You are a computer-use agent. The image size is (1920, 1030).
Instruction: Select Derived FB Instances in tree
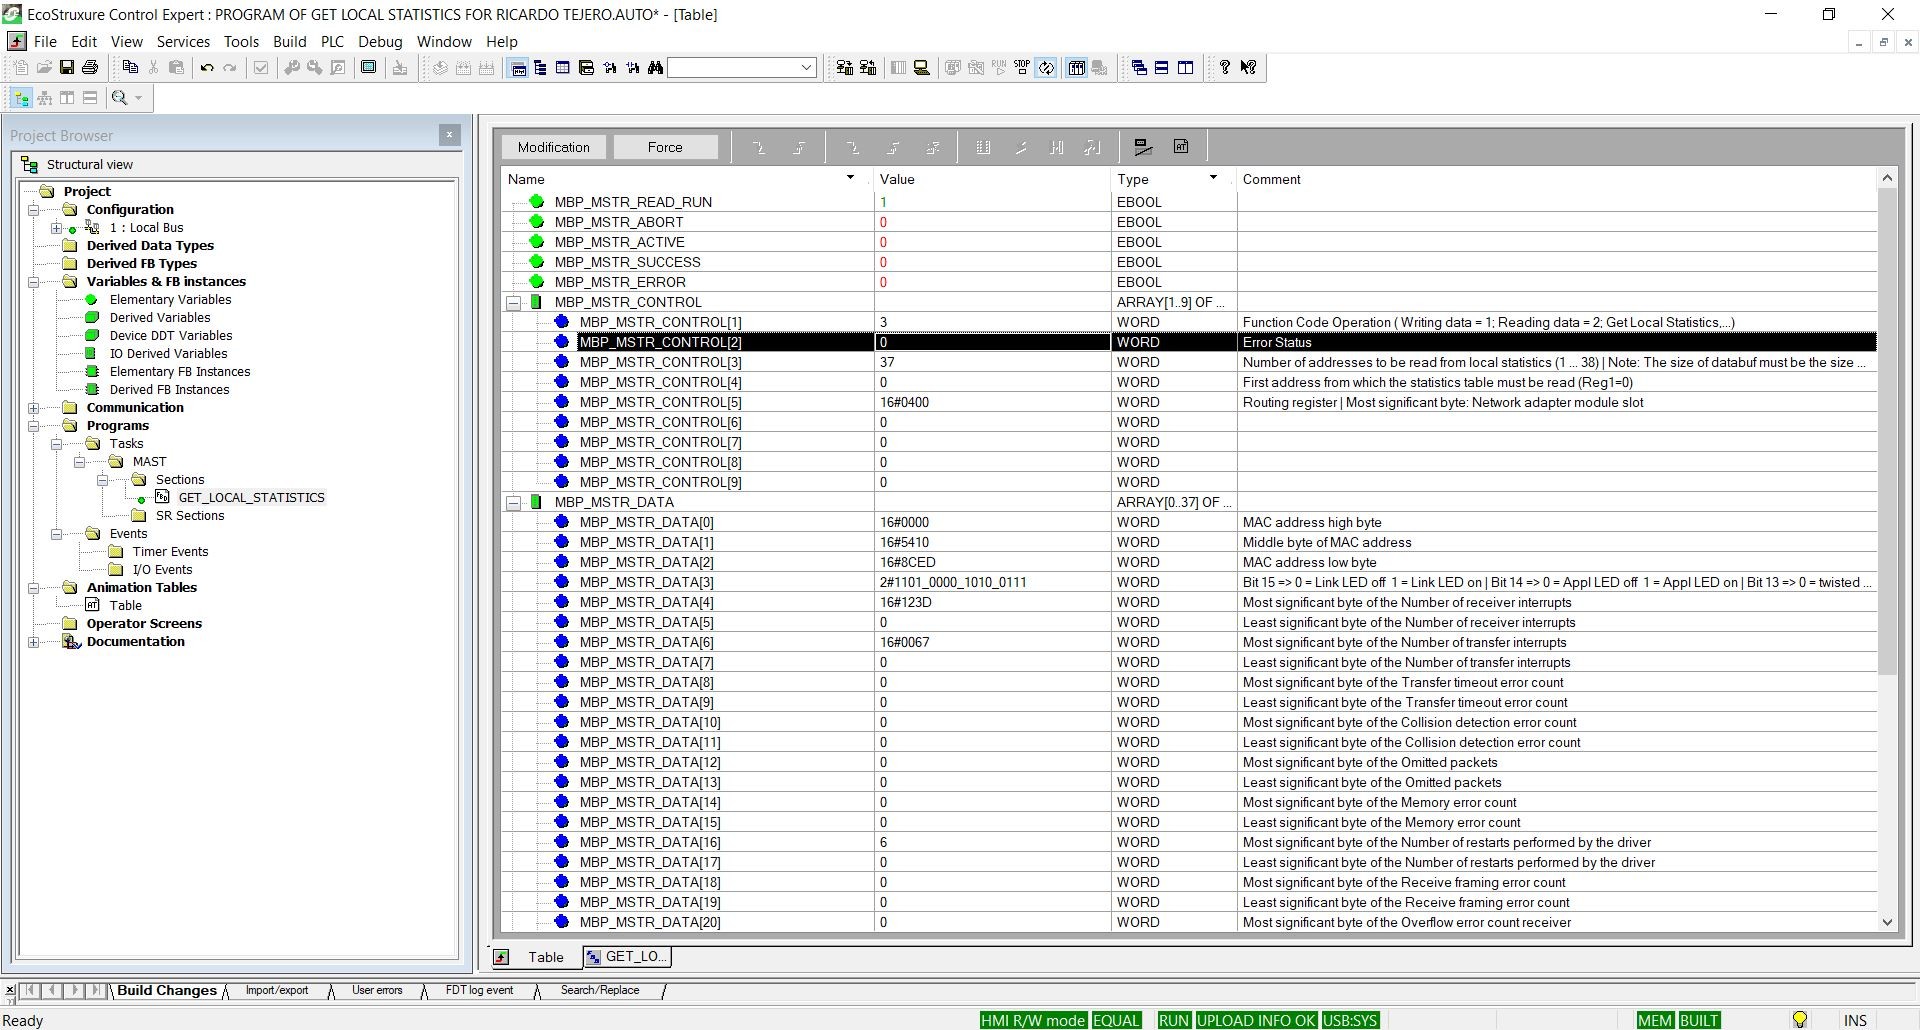pyautogui.click(x=169, y=389)
